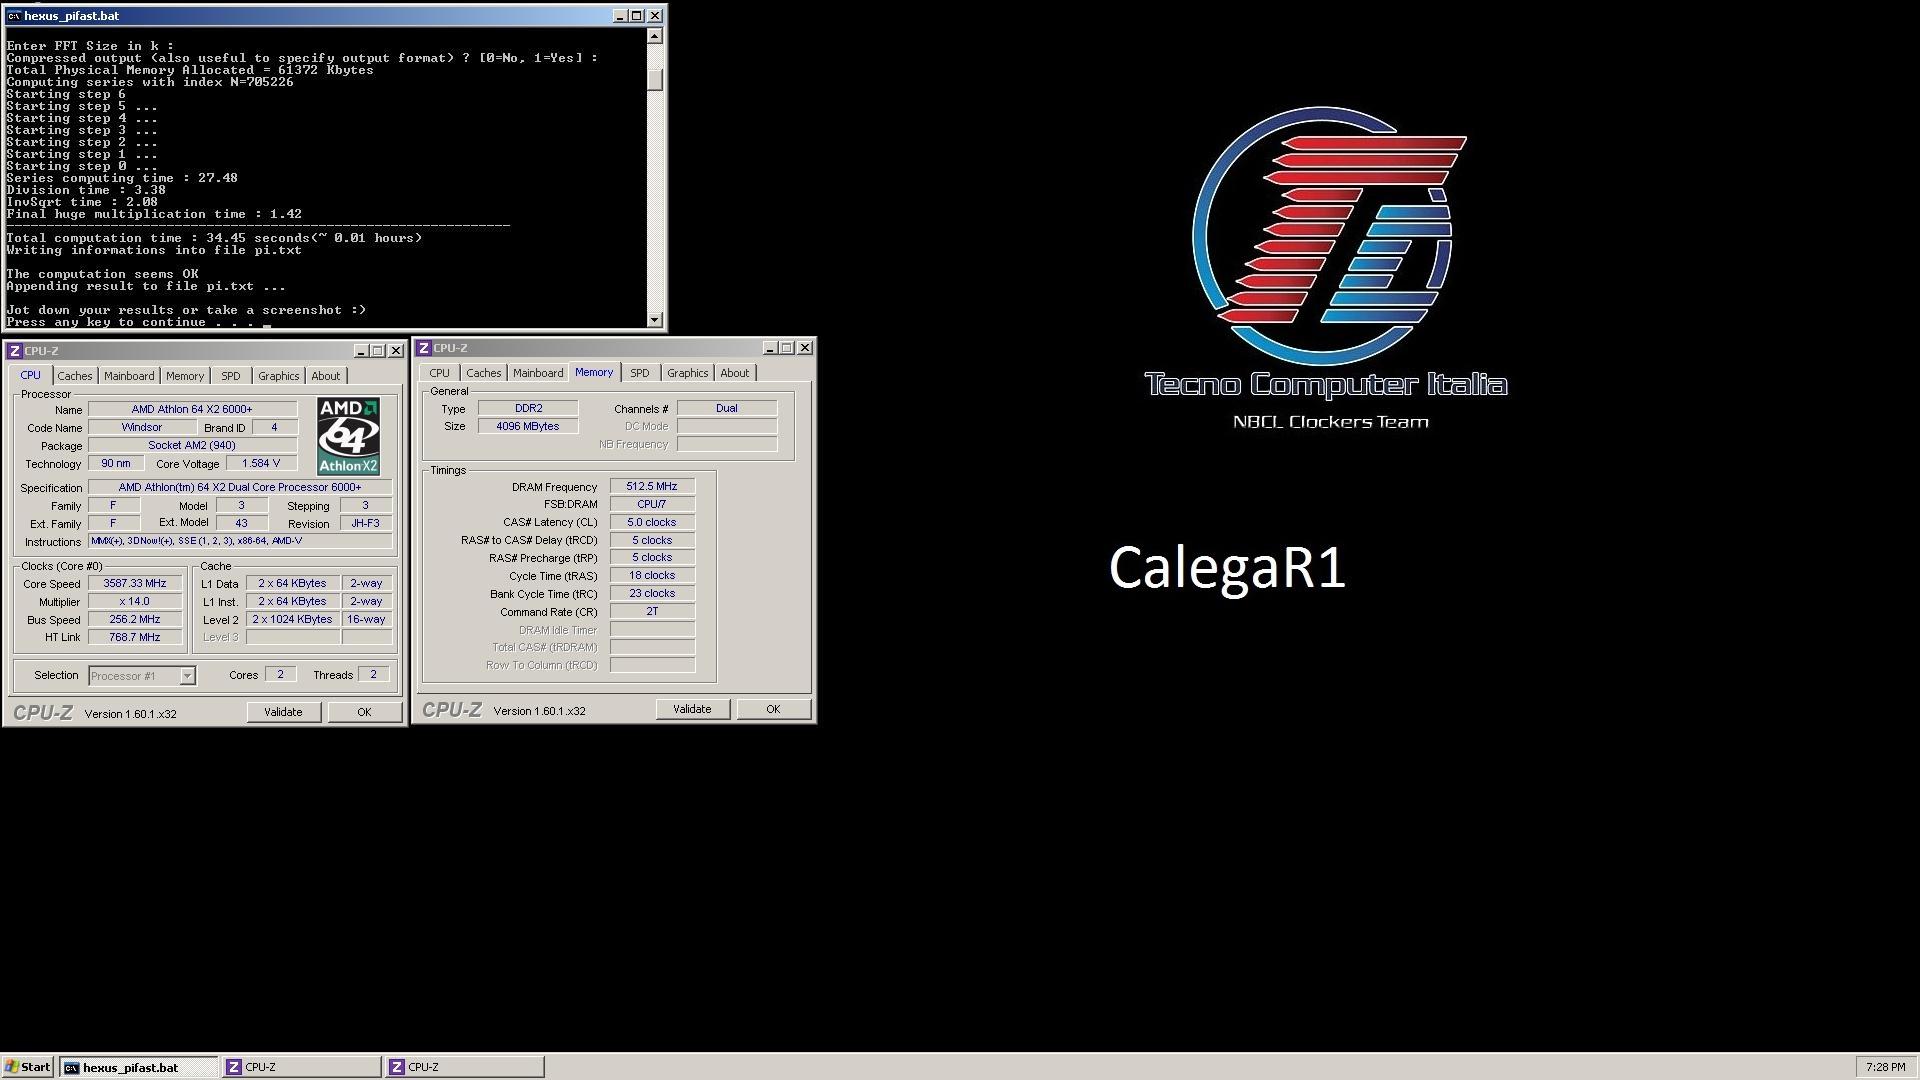Image resolution: width=1920 pixels, height=1080 pixels.
Task: Switch to Mainboard tab in left CPU-Z window
Action: pos(129,376)
